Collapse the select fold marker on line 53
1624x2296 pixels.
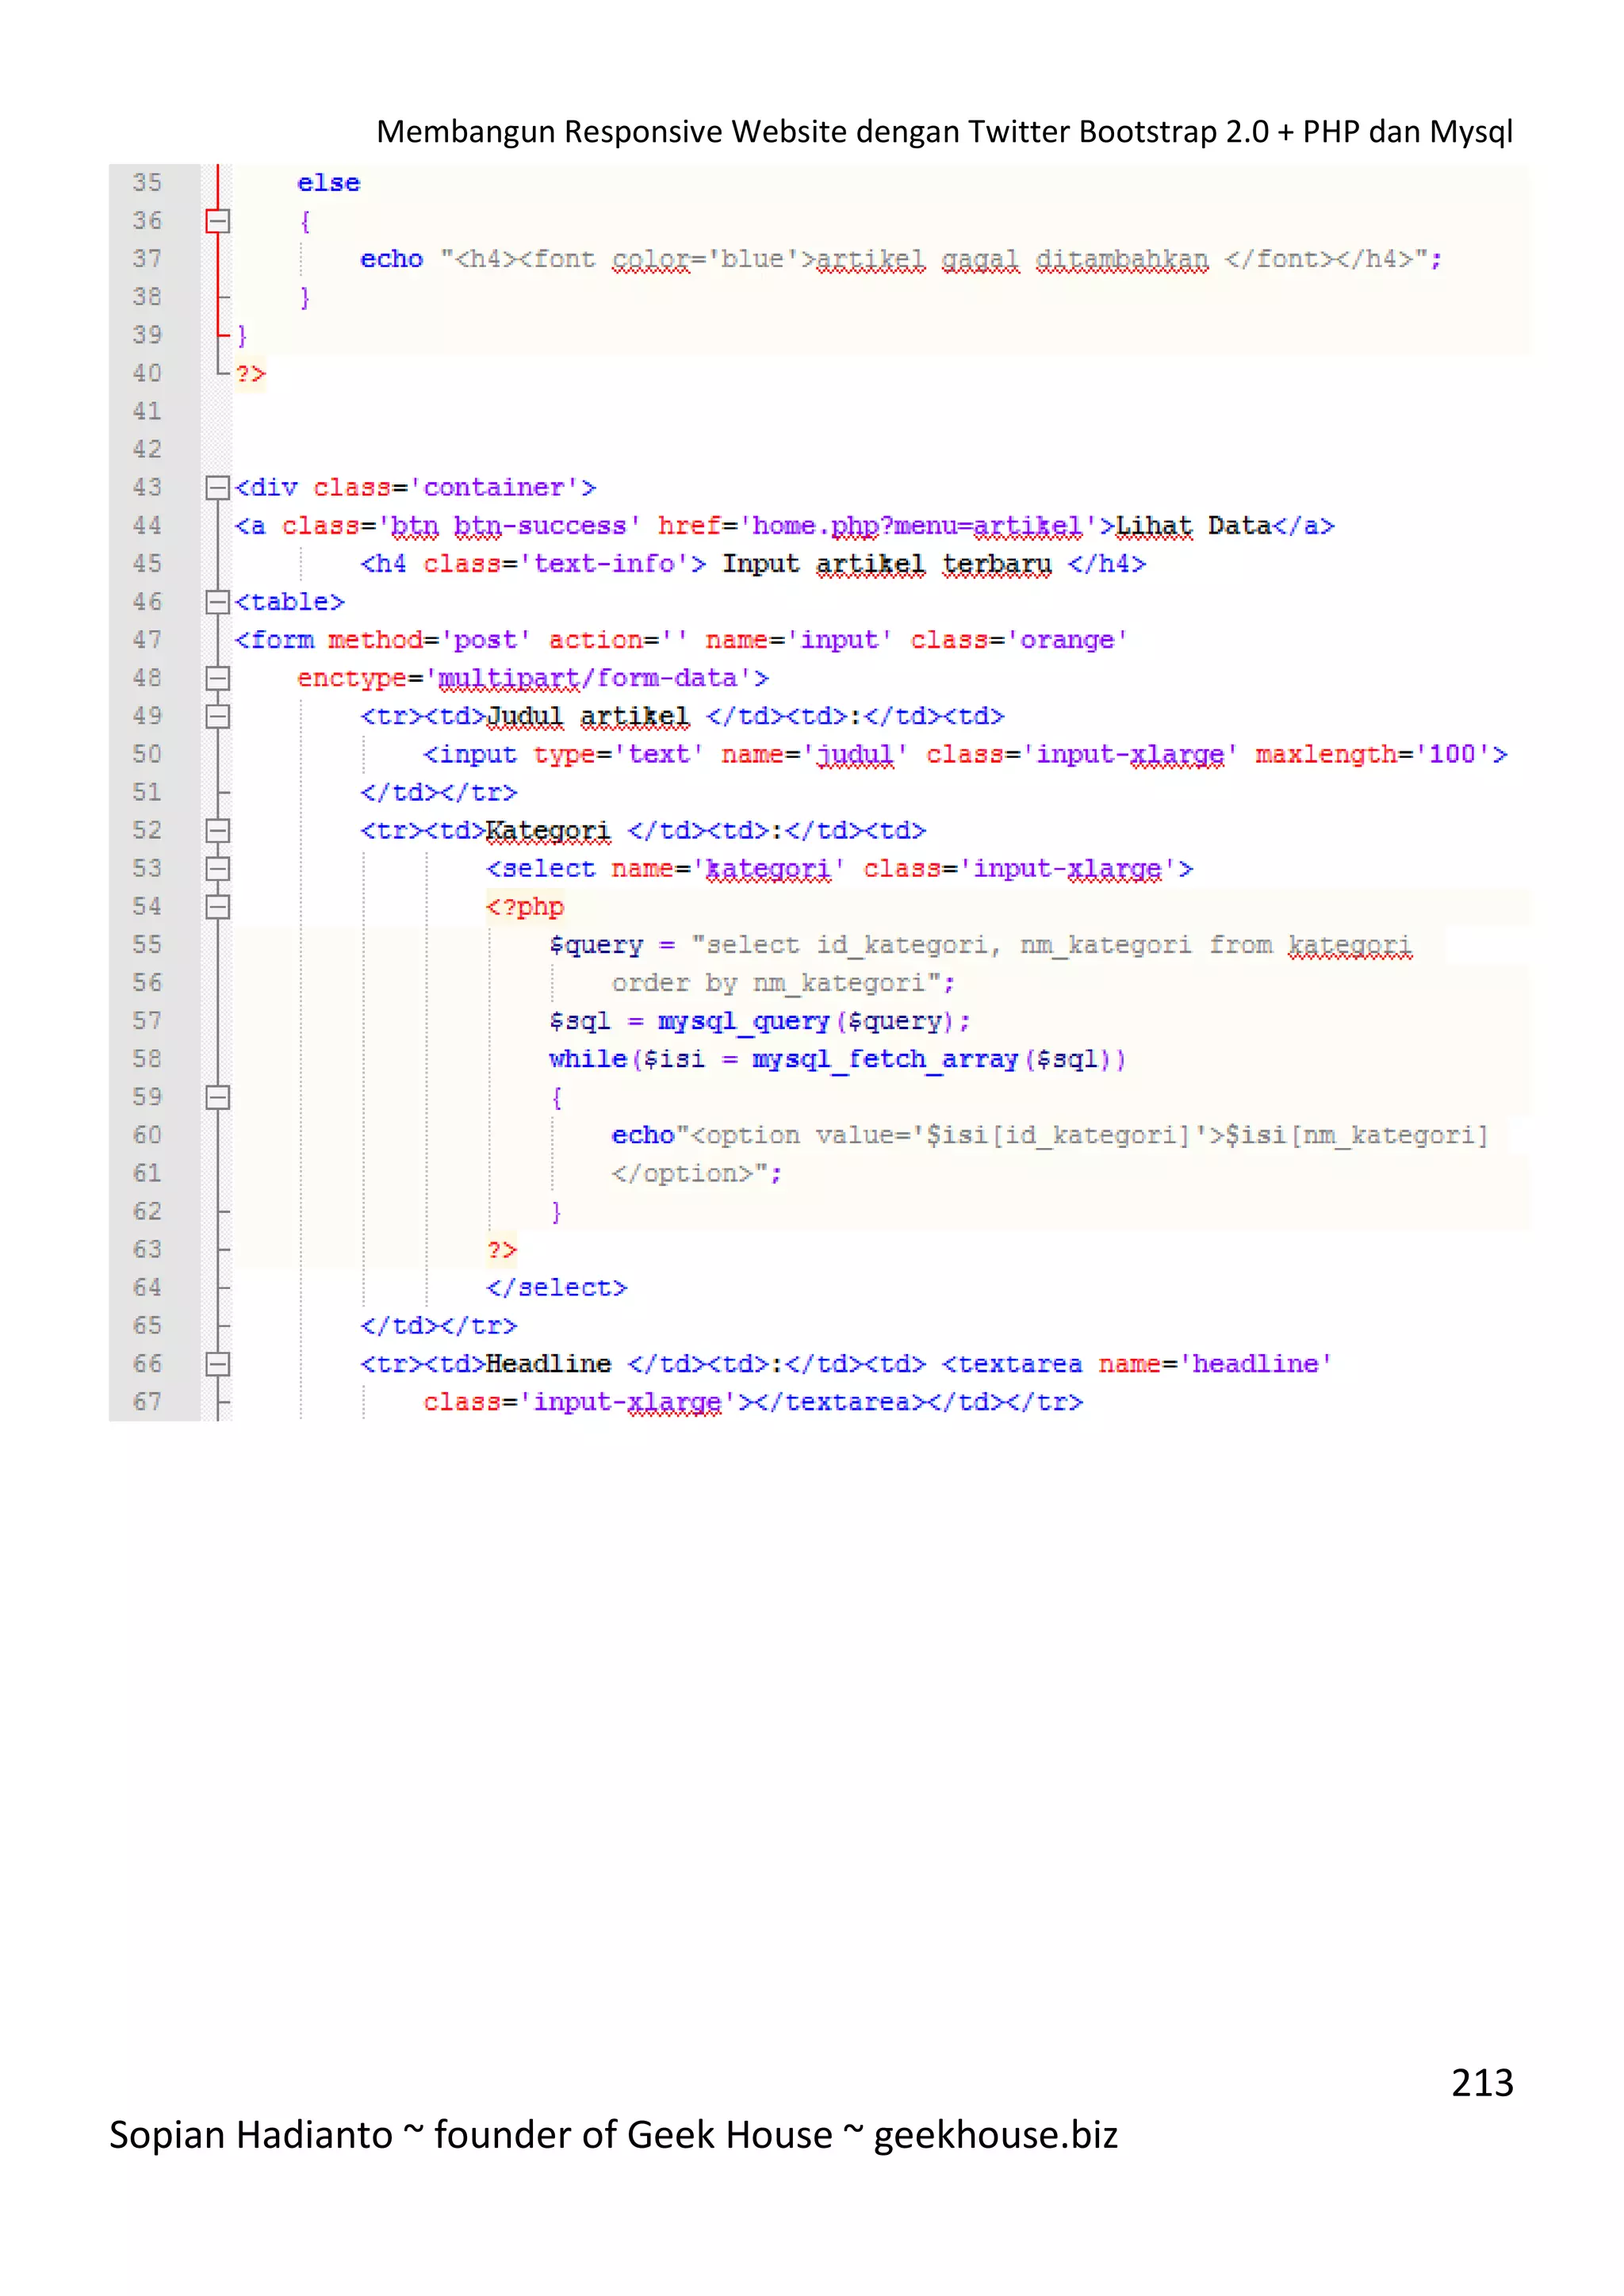(x=217, y=869)
